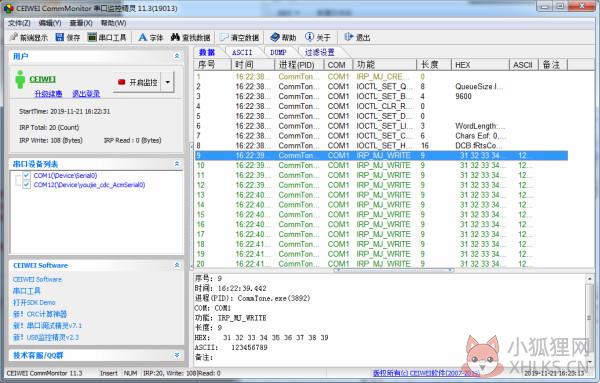Viewport: 600px width, 383px height.
Task: Select row 20 IRP_MJ_WRITE entry
Action: (381, 264)
